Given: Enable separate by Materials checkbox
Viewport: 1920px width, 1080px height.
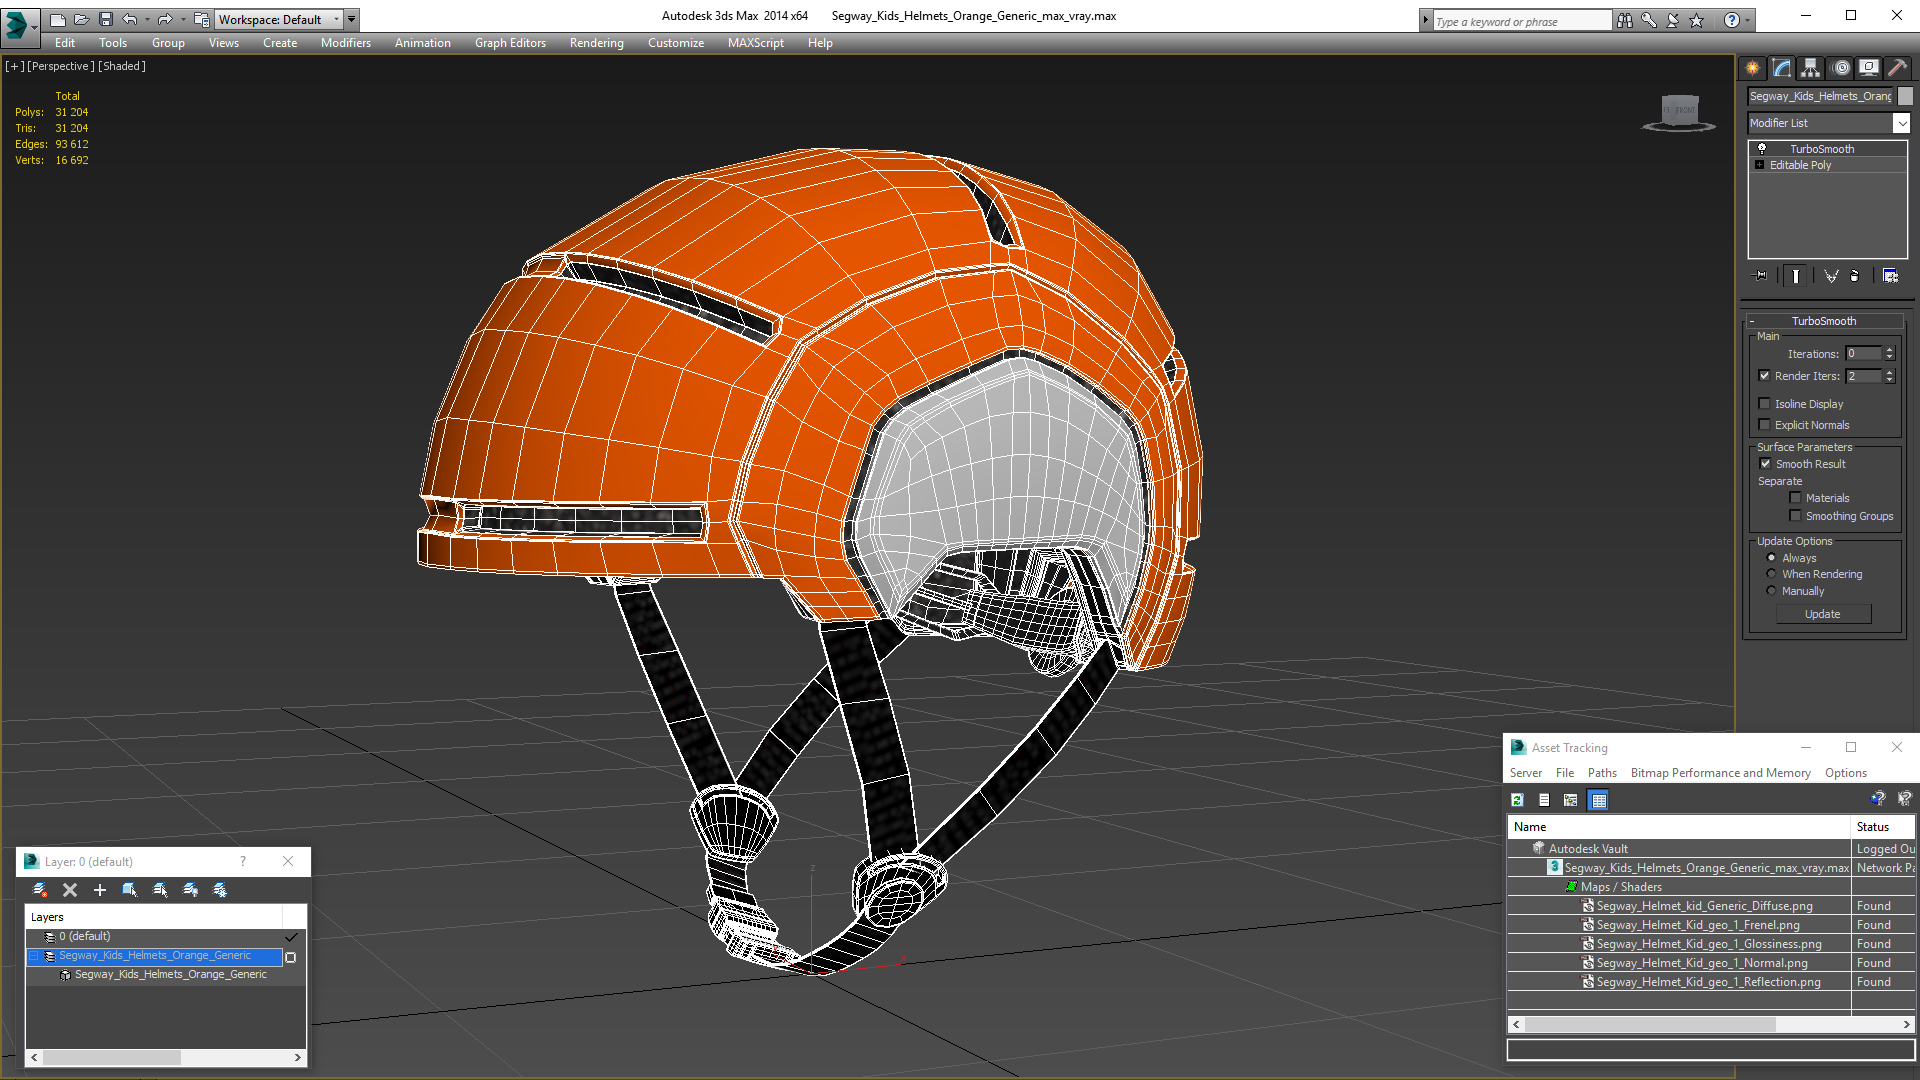Looking at the screenshot, I should [x=1796, y=498].
